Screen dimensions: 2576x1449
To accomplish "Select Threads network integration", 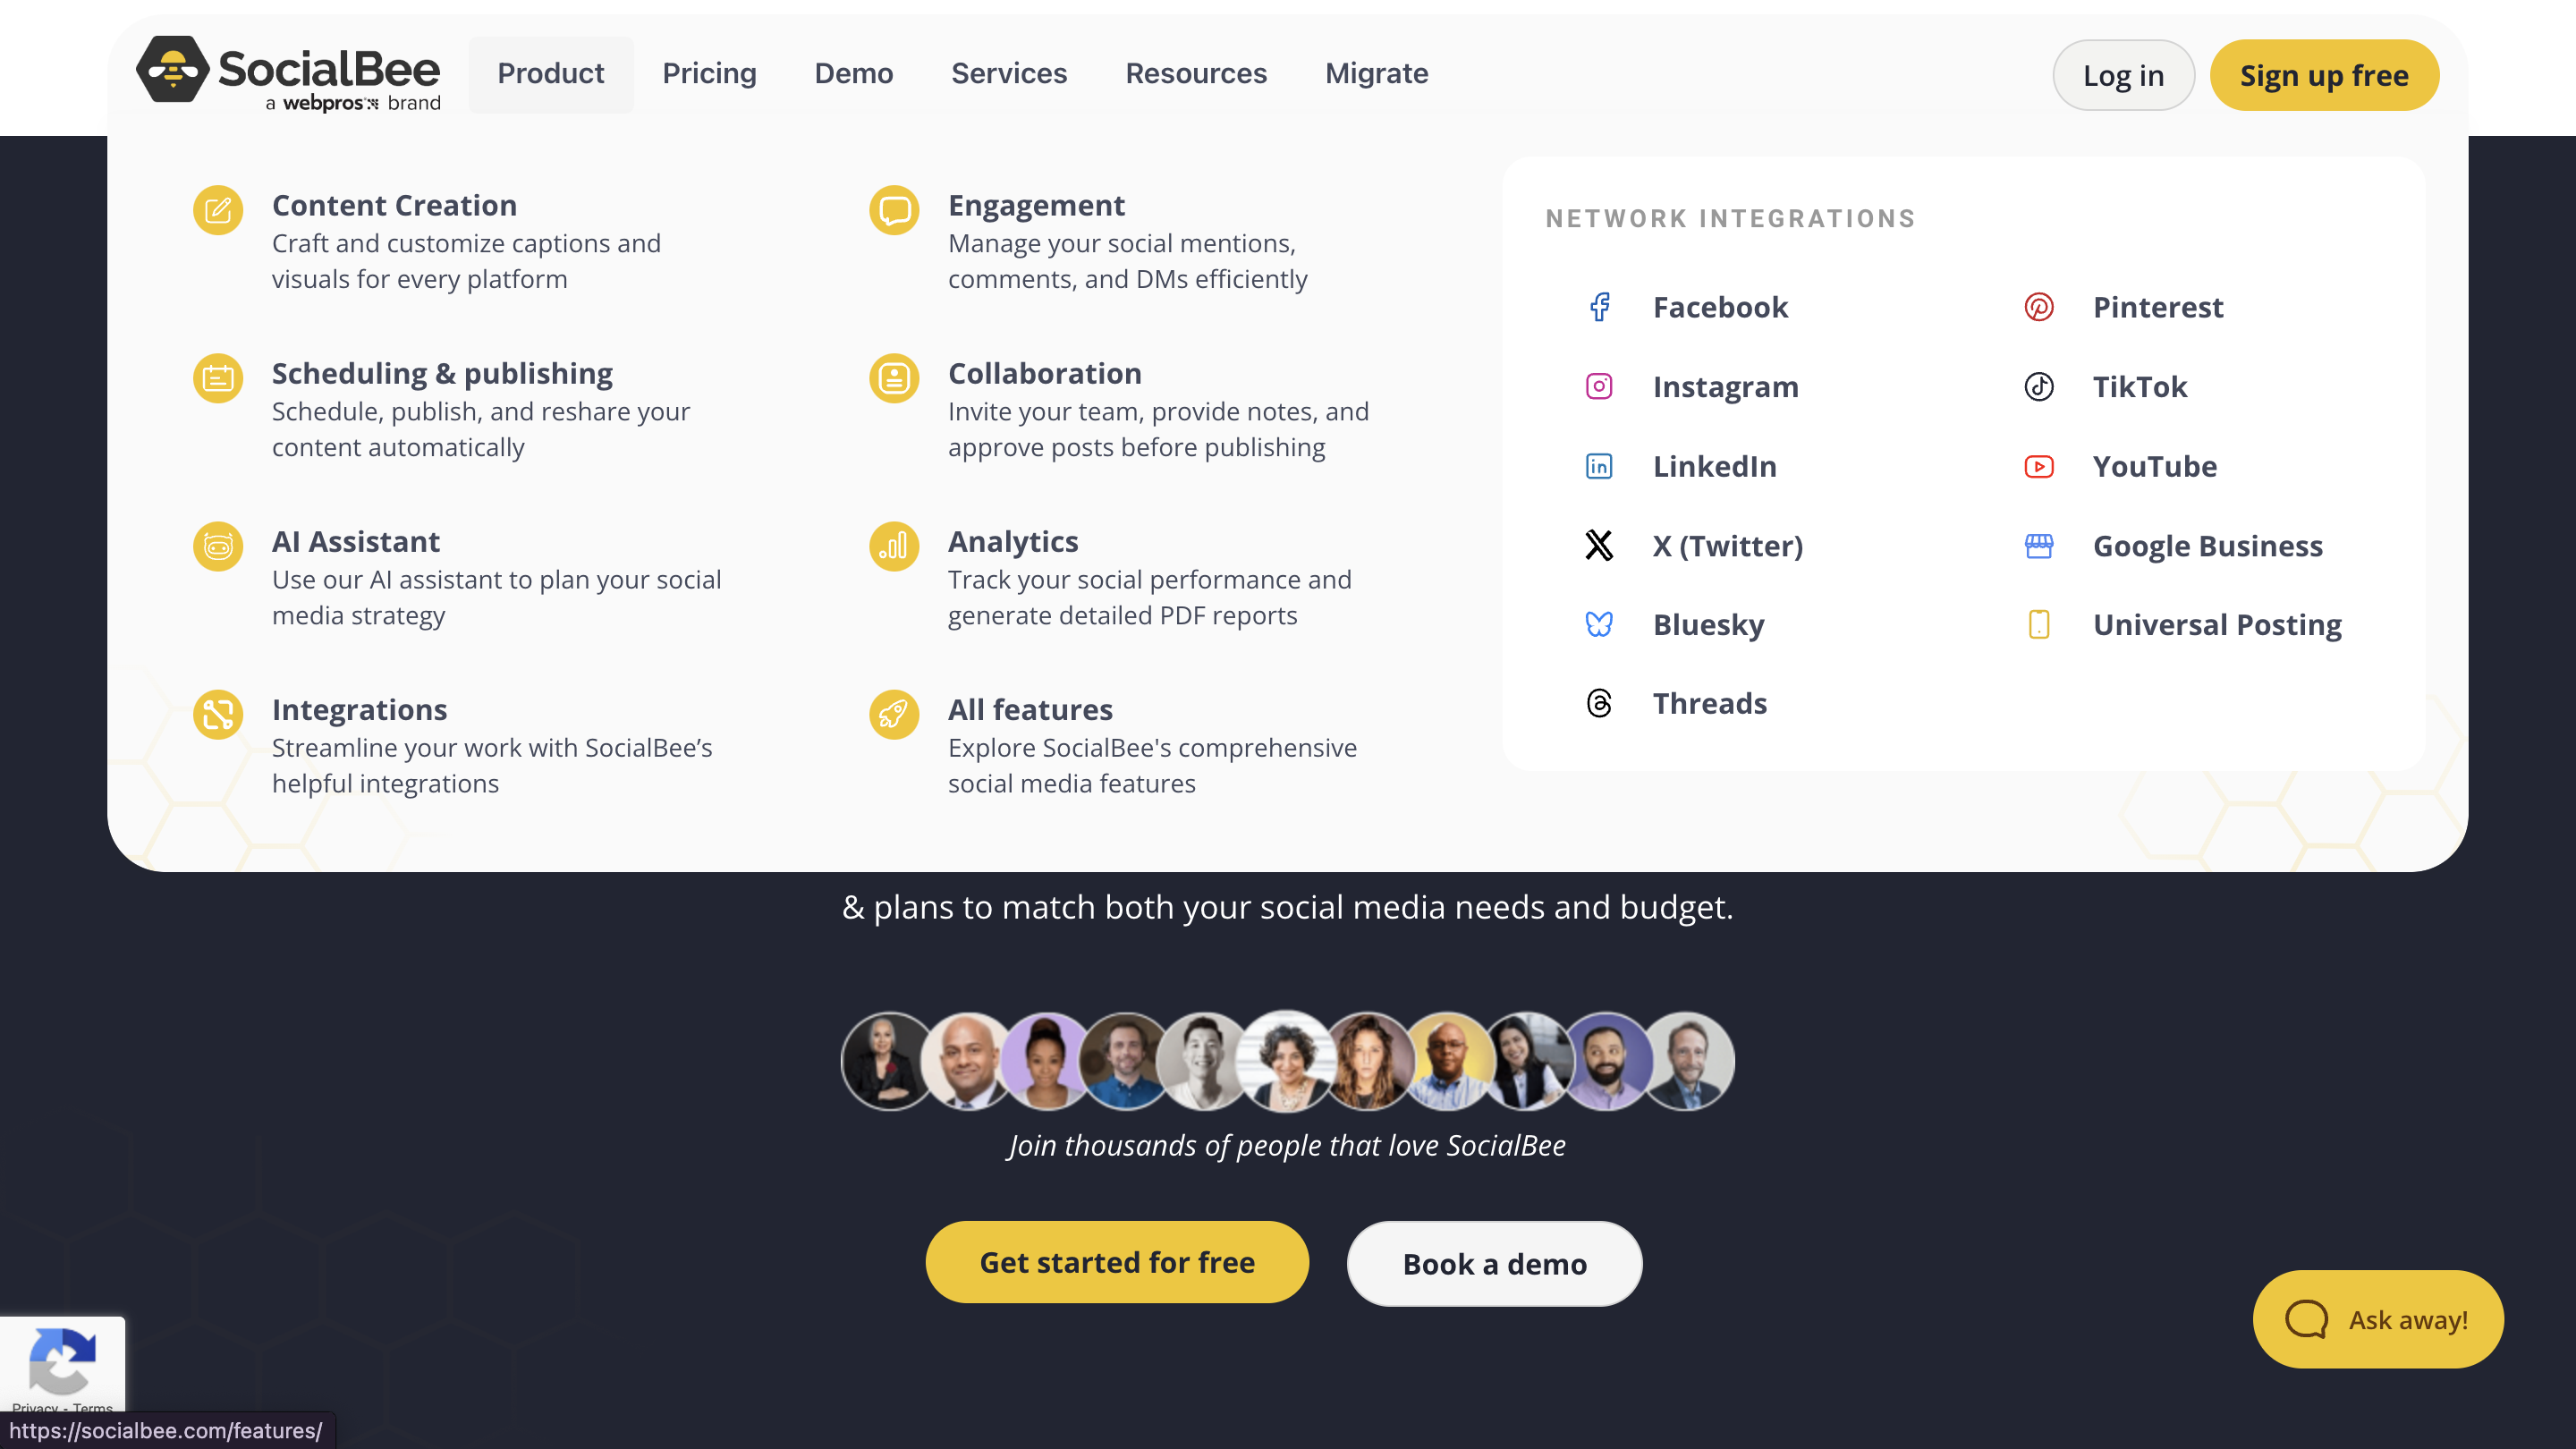I will tap(1709, 702).
